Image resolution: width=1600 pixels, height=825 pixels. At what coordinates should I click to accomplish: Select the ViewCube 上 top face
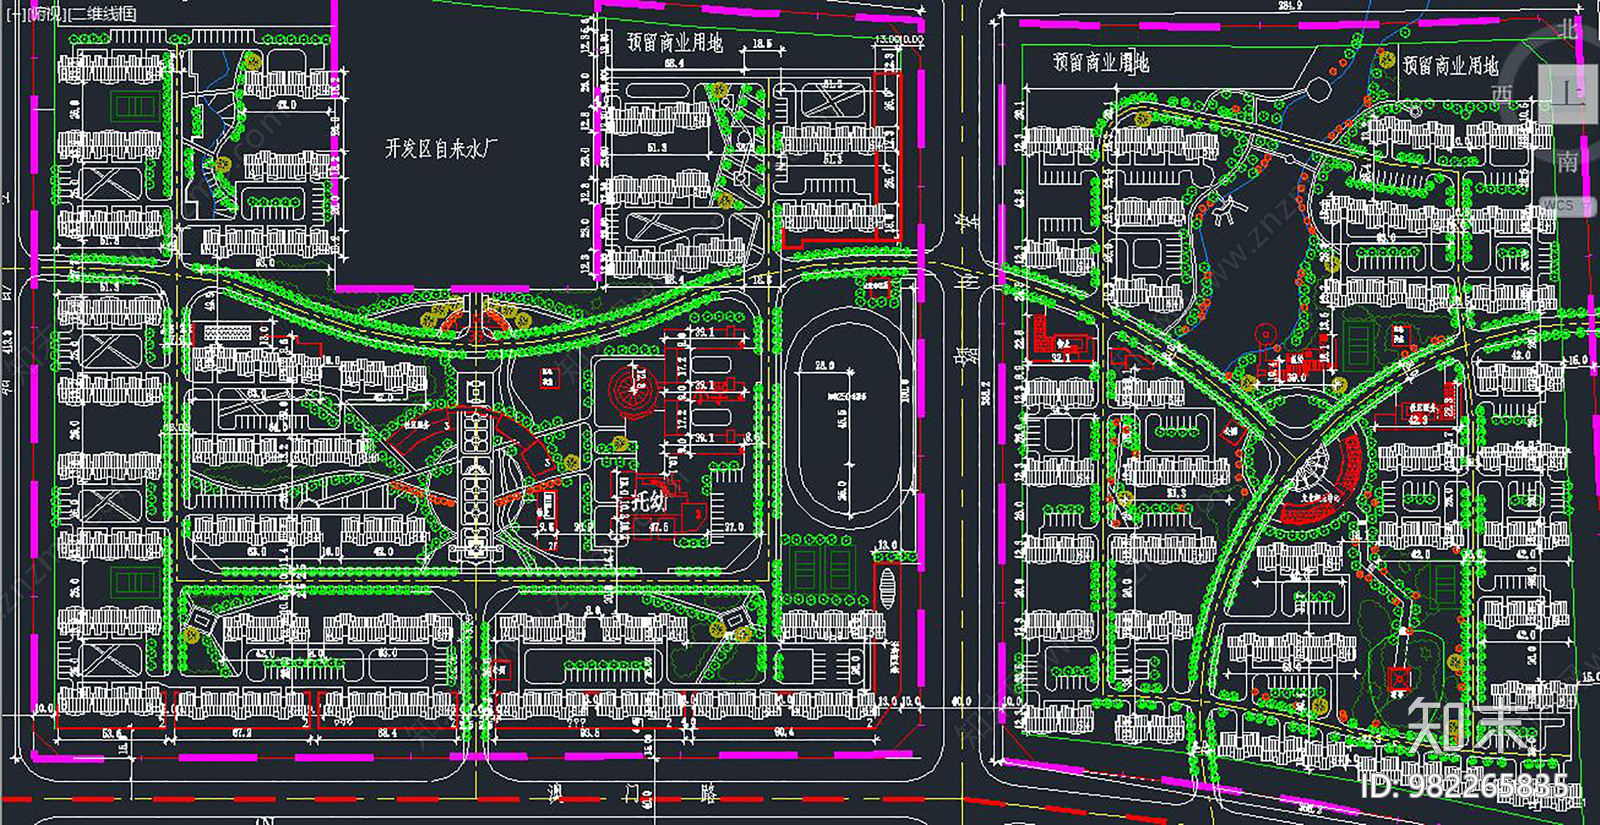pos(1568,94)
